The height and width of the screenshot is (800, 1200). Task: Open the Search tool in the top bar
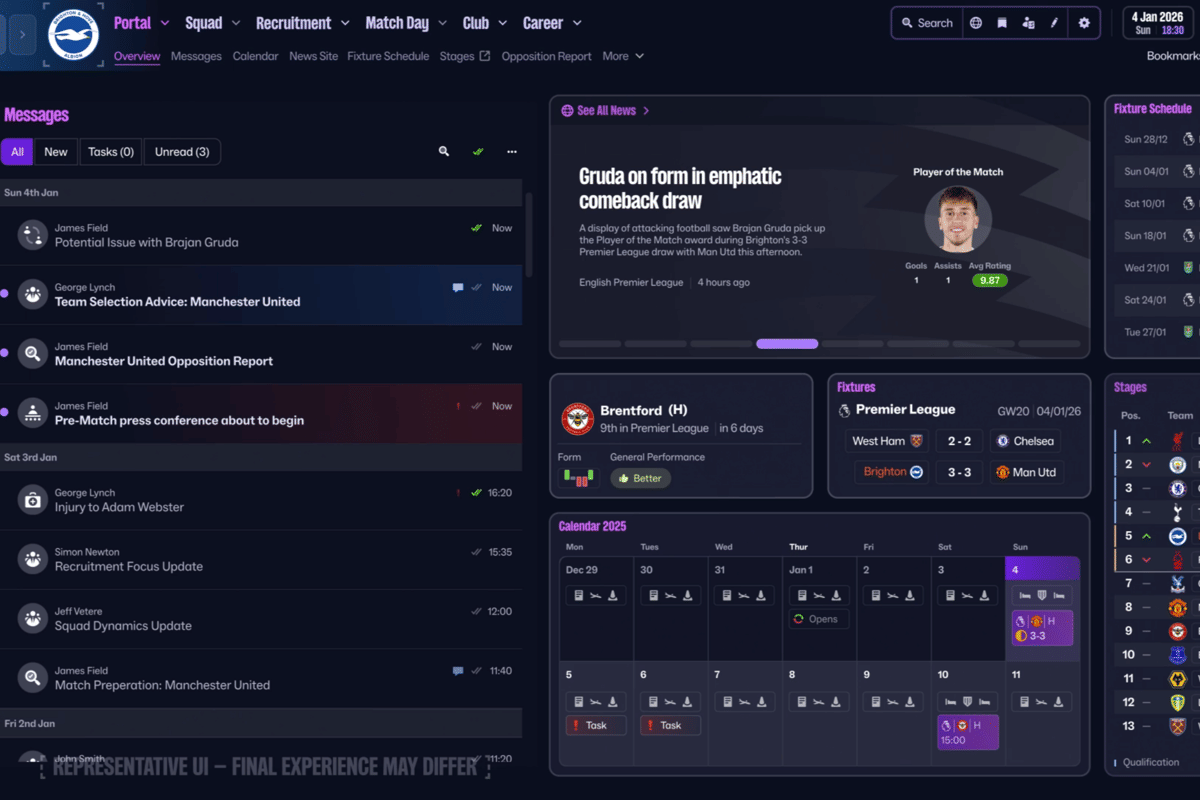[926, 22]
